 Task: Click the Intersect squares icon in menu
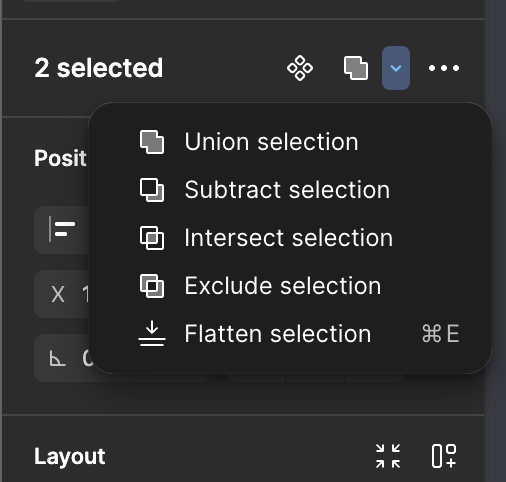pos(152,238)
